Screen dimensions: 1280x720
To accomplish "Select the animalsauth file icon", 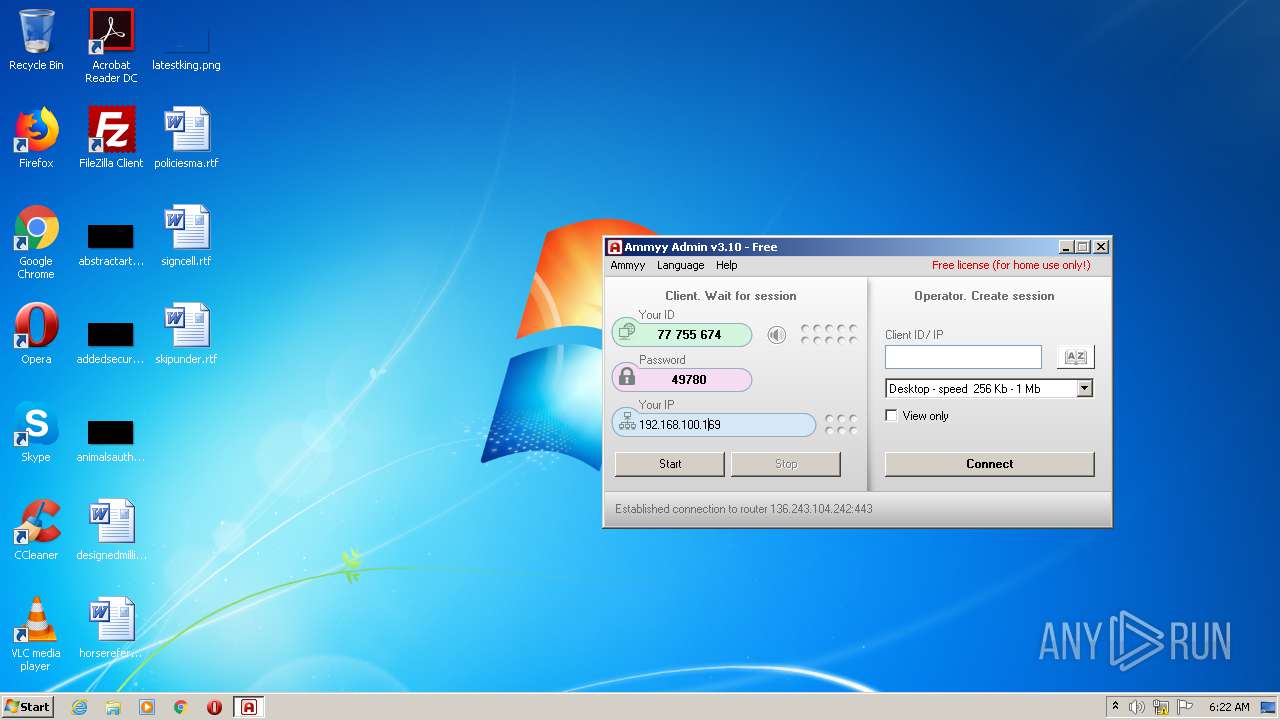I will pyautogui.click(x=111, y=441).
